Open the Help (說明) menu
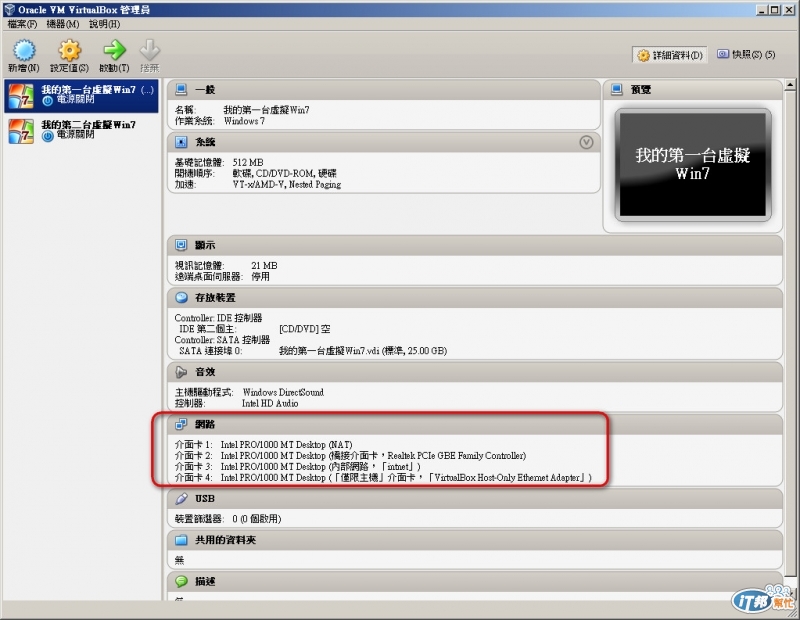 (x=104, y=24)
